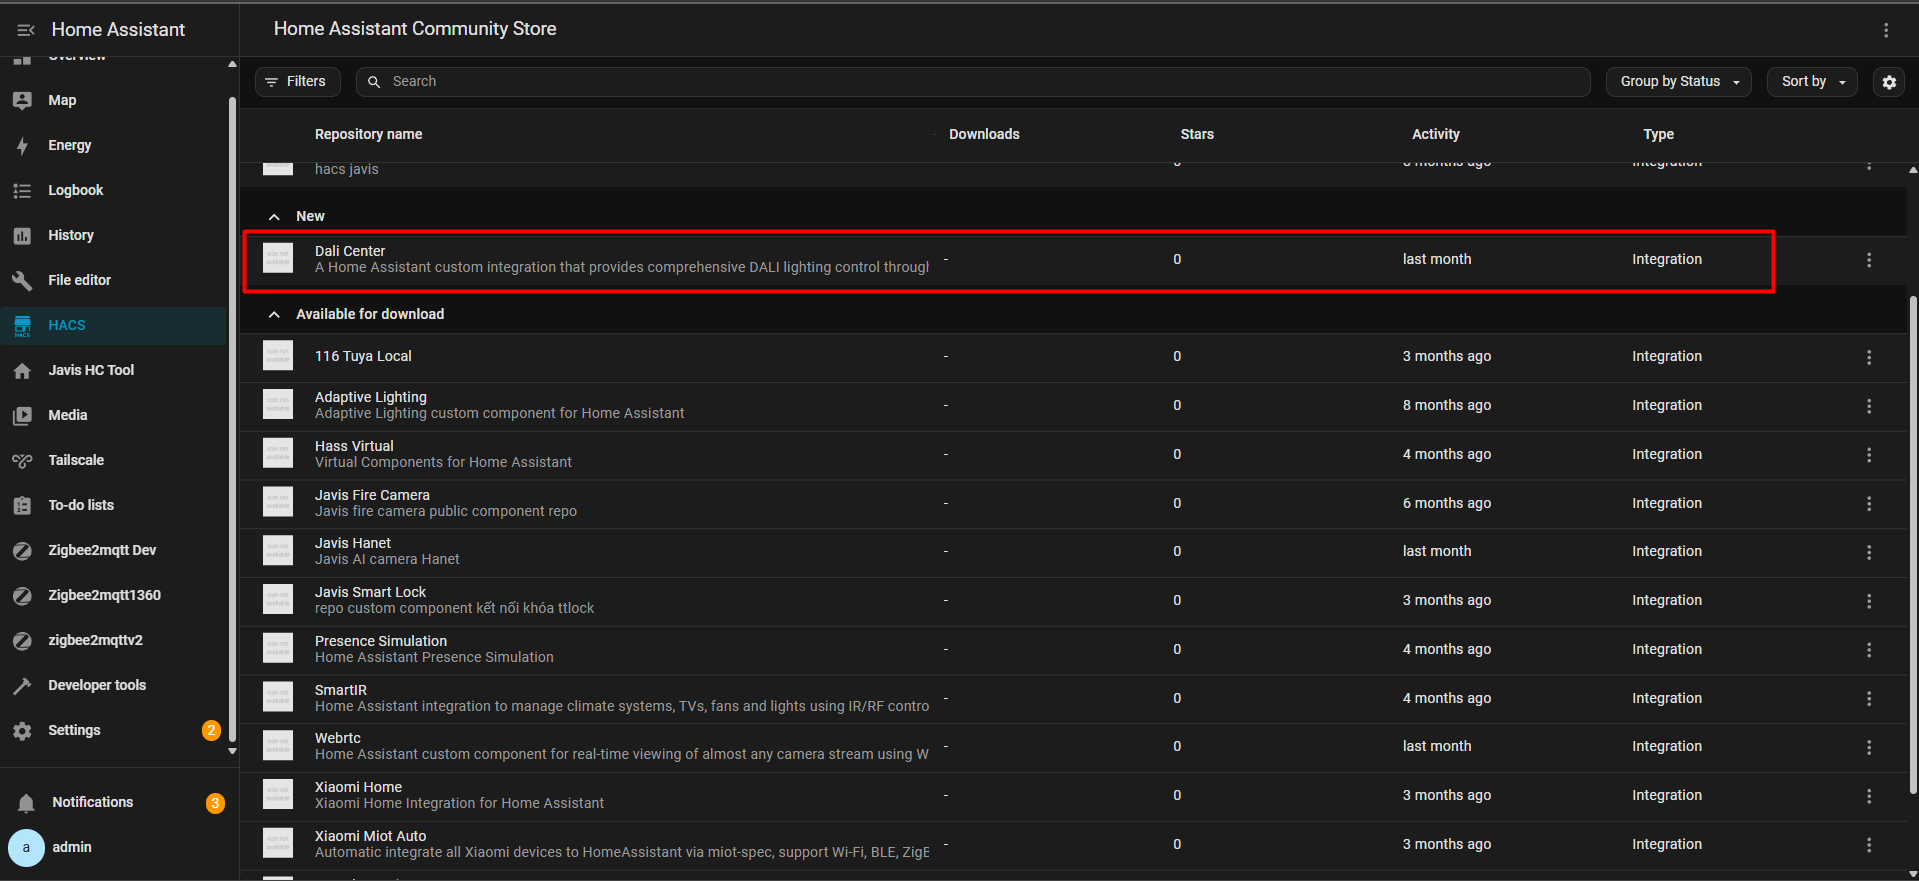Open the top-right overflow menu
The height and width of the screenshot is (881, 1919).
(1886, 30)
